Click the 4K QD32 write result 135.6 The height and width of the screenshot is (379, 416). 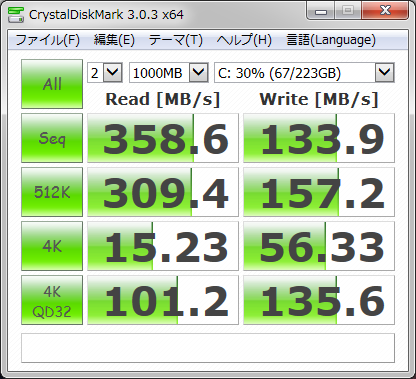[319, 300]
